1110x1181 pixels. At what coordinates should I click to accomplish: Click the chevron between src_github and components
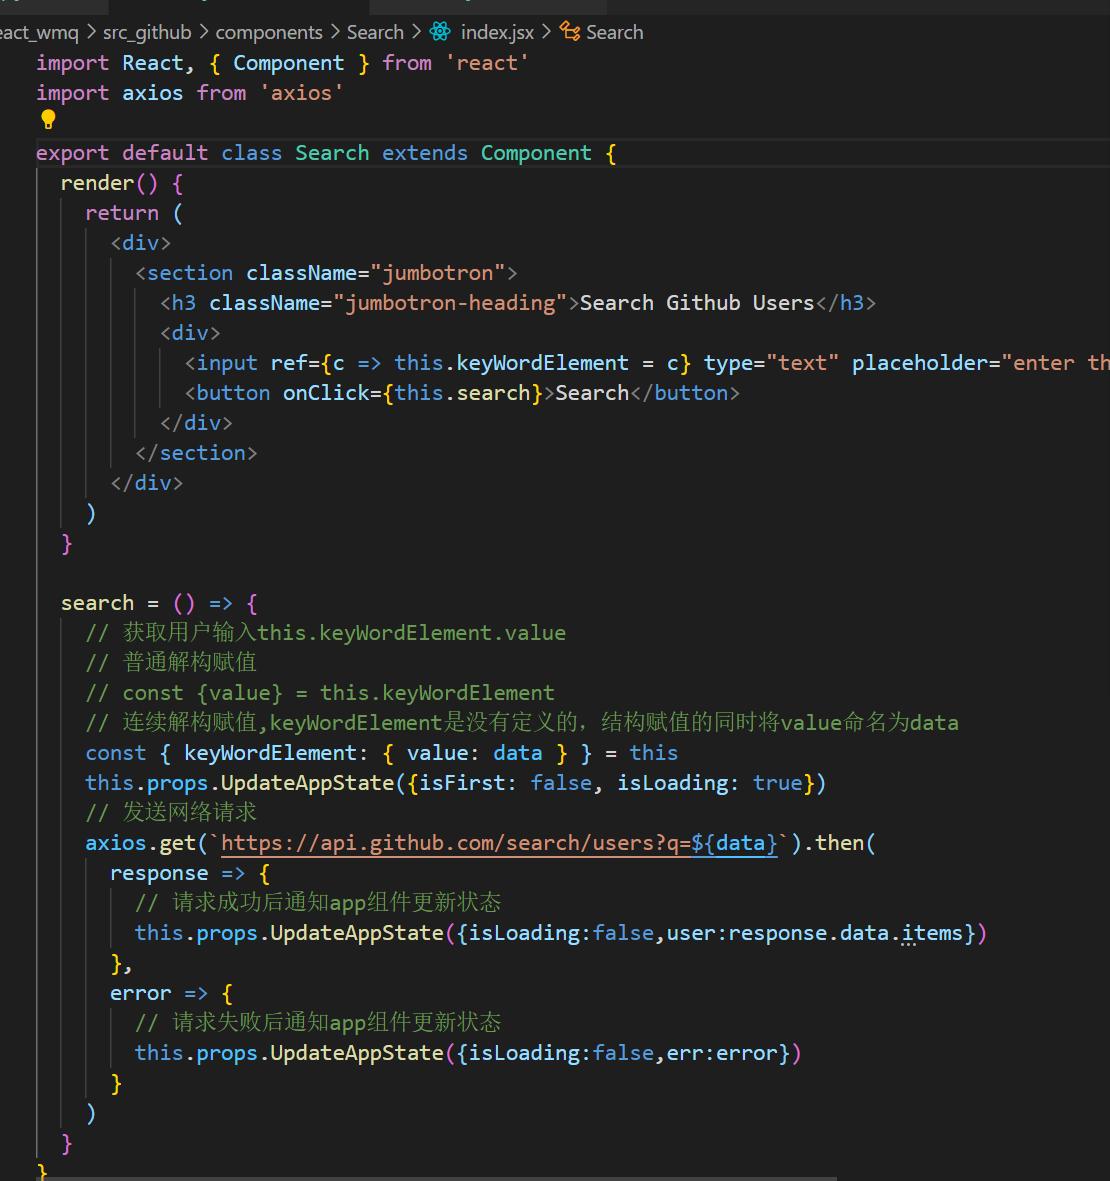203,32
